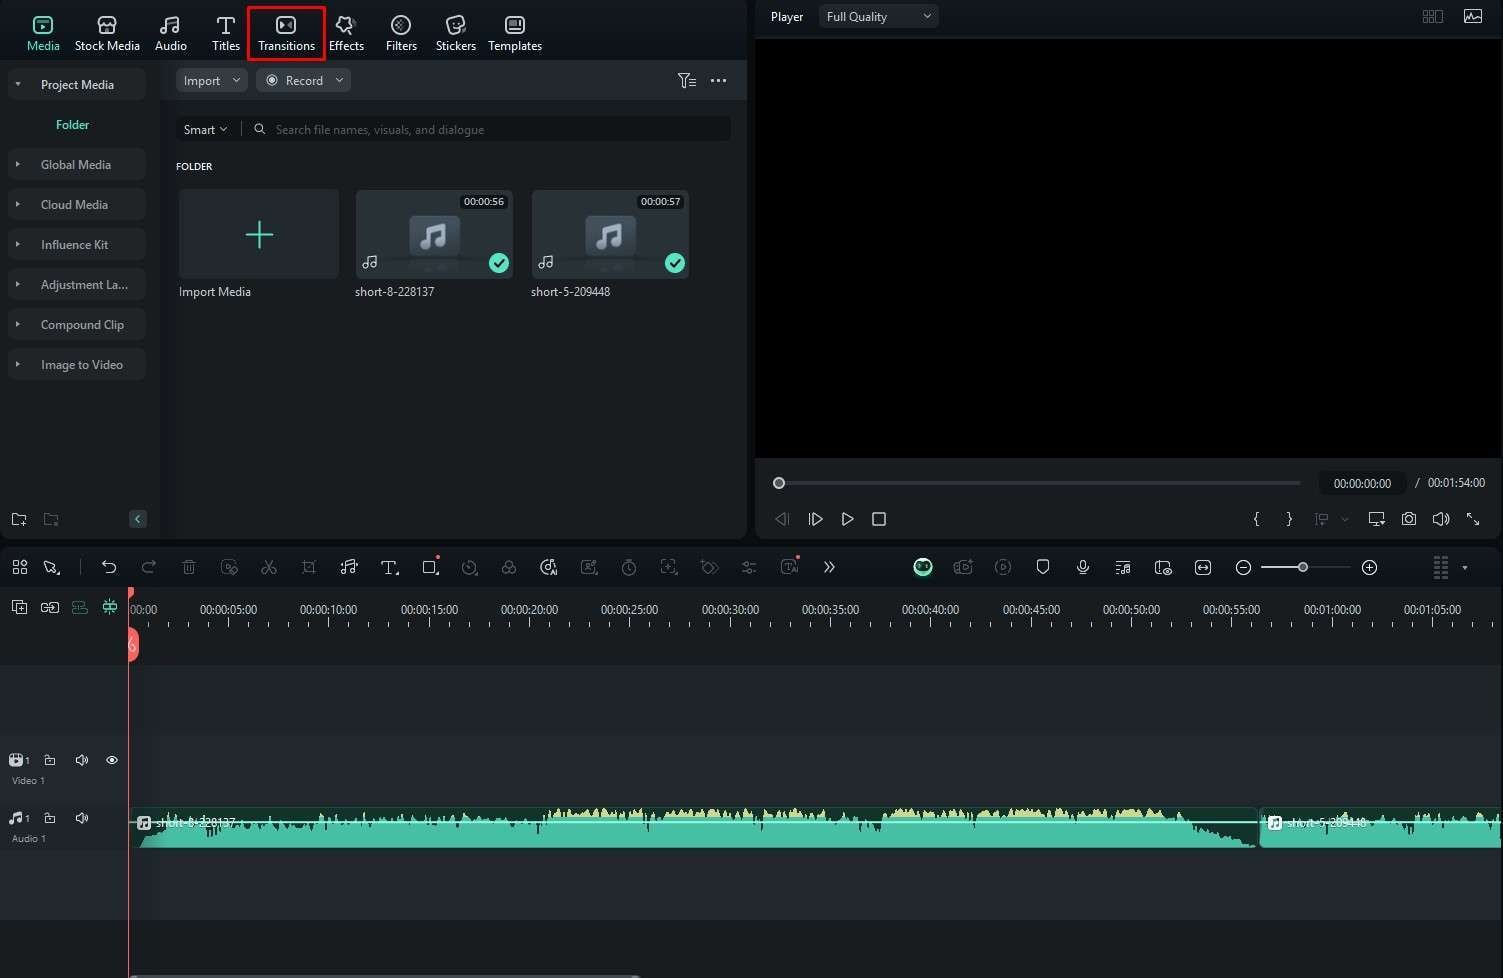Expand the Influence Kit section
The height and width of the screenshot is (978, 1503).
click(18, 244)
